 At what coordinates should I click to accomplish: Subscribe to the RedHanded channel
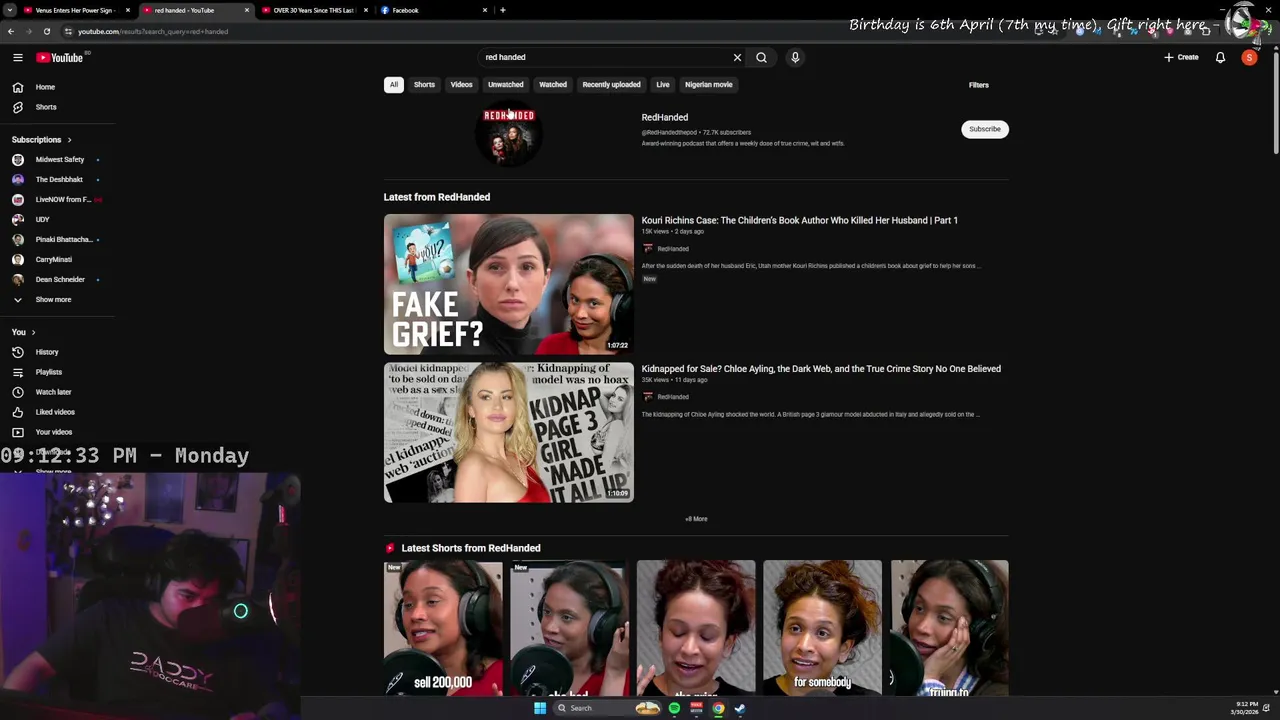click(985, 129)
